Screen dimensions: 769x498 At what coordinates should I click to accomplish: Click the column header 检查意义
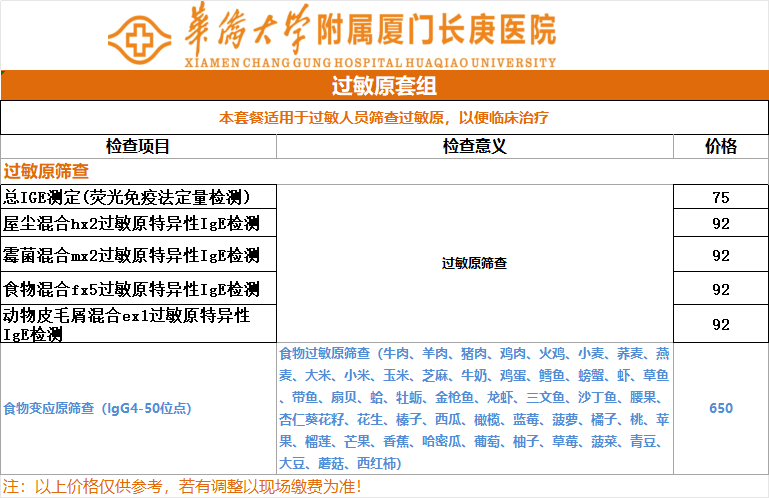(x=474, y=146)
